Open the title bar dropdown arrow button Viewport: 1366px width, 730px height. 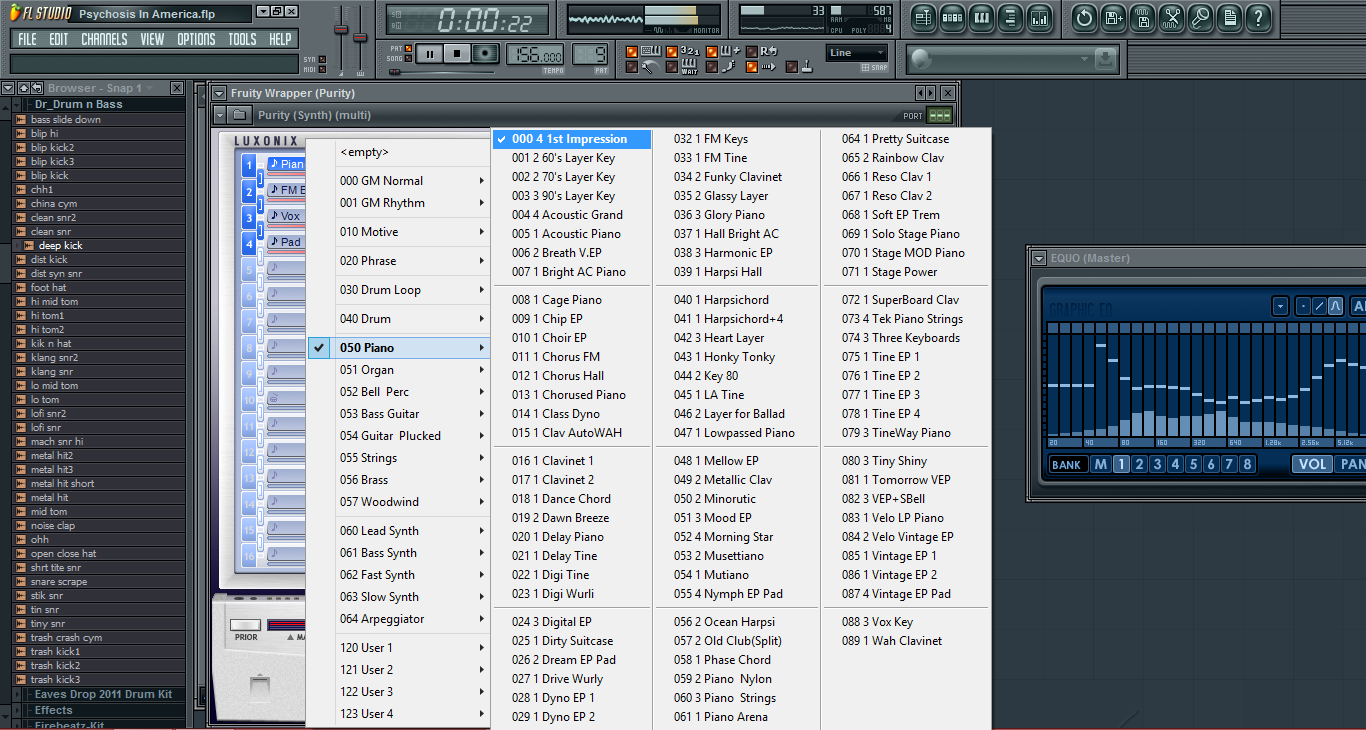pyautogui.click(x=263, y=12)
